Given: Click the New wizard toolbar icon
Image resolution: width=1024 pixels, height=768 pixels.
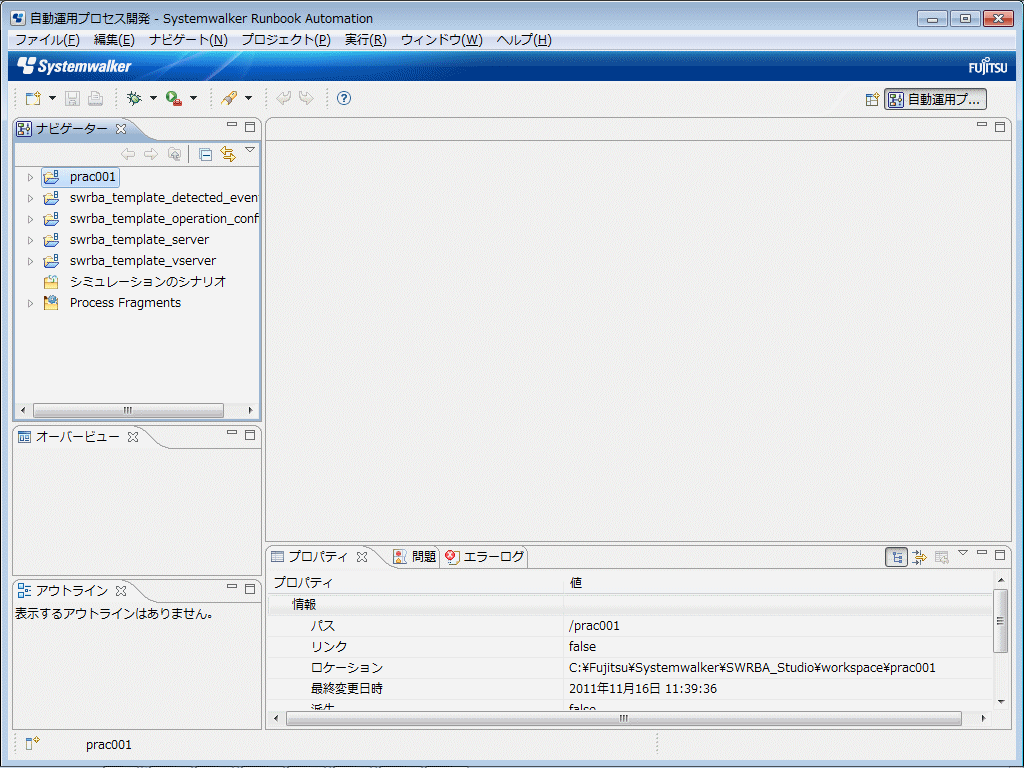Looking at the screenshot, I should pos(33,99).
